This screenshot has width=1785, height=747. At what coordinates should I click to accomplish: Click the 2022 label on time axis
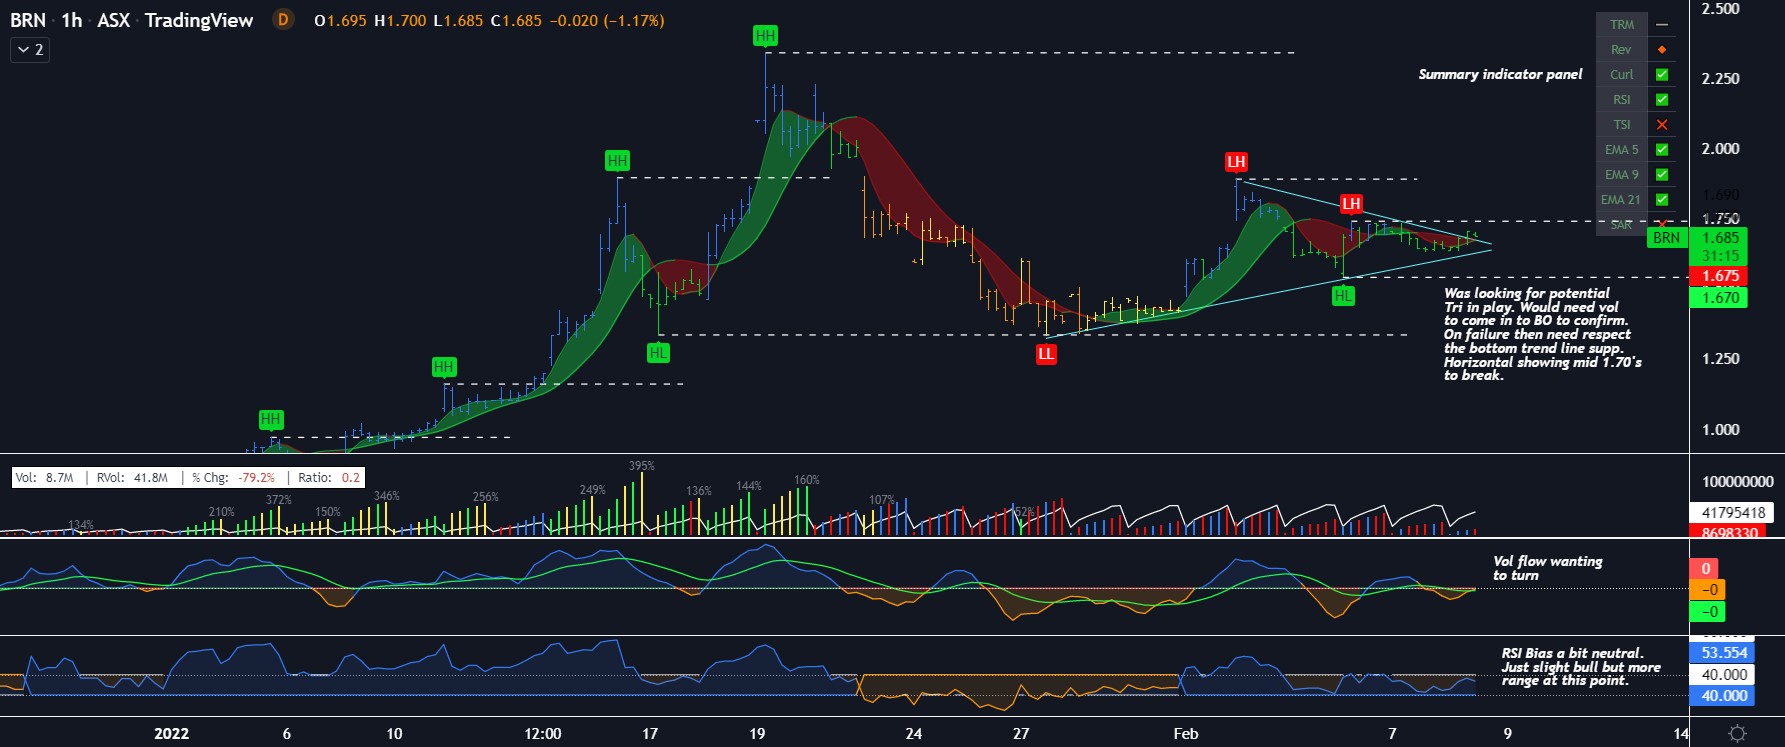pyautogui.click(x=171, y=734)
